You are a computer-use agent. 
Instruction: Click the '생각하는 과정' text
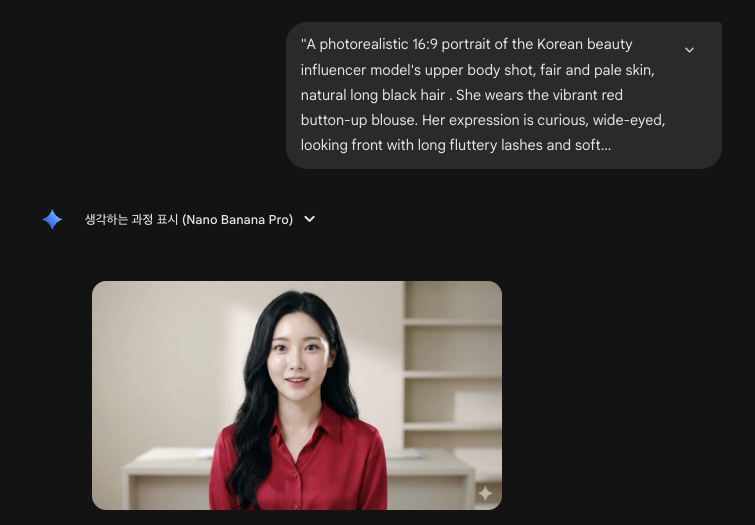(x=119, y=220)
